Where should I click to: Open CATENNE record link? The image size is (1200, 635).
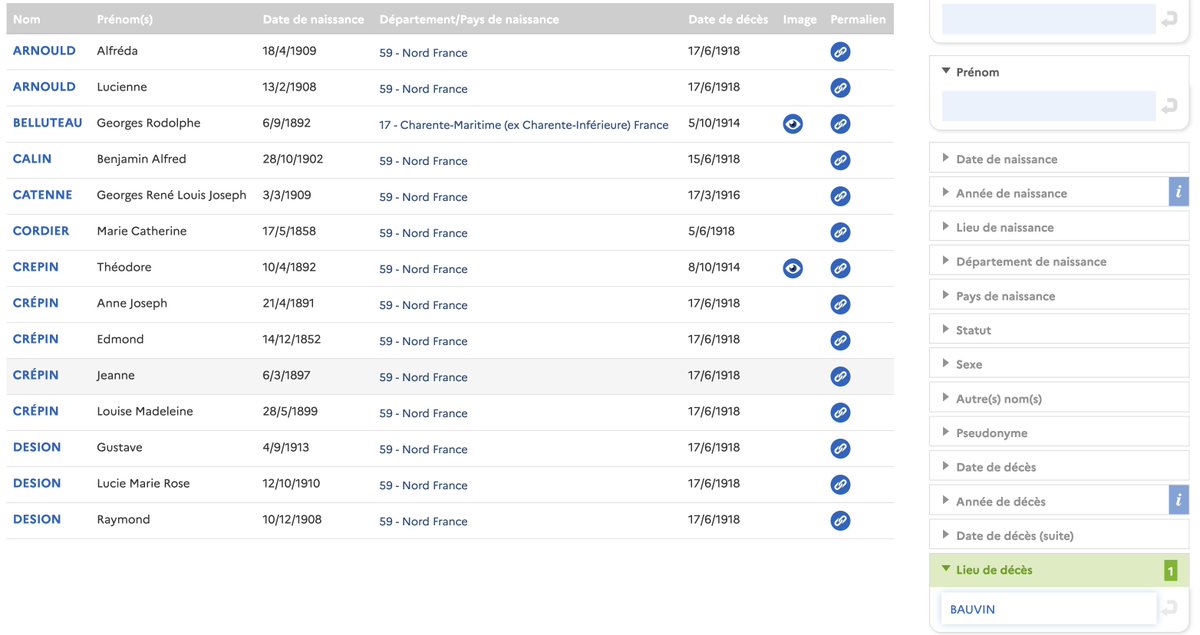click(42, 195)
